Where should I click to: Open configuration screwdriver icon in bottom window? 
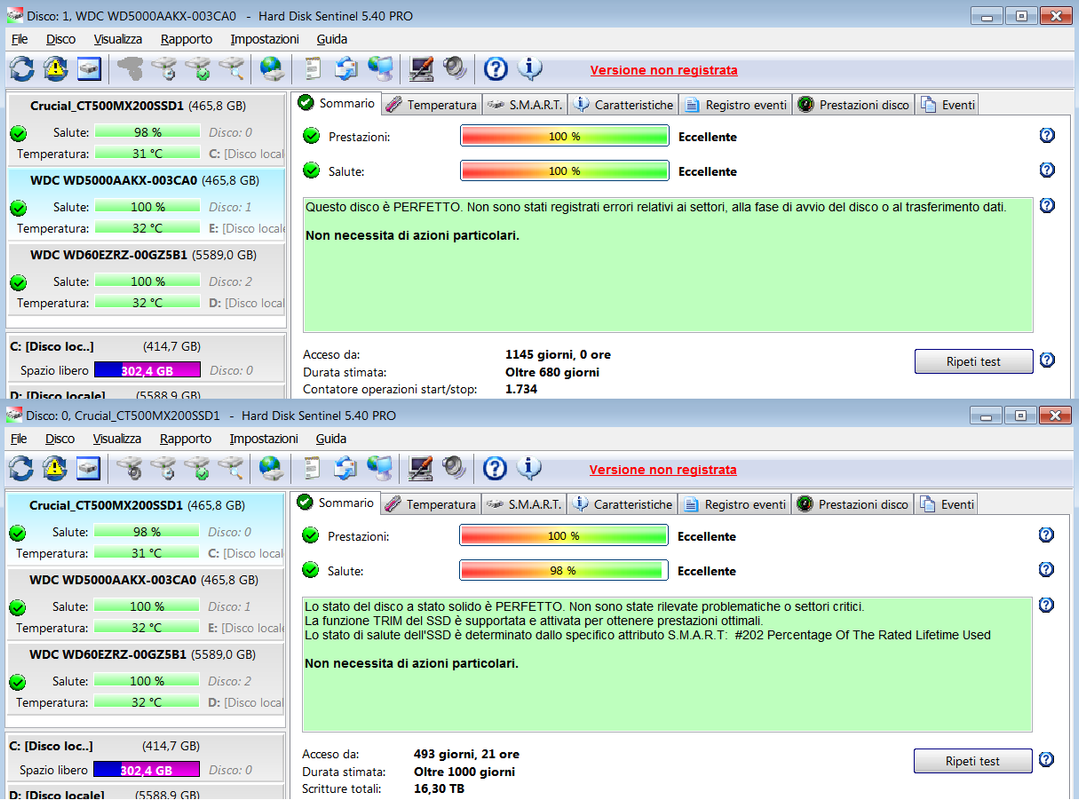point(420,468)
